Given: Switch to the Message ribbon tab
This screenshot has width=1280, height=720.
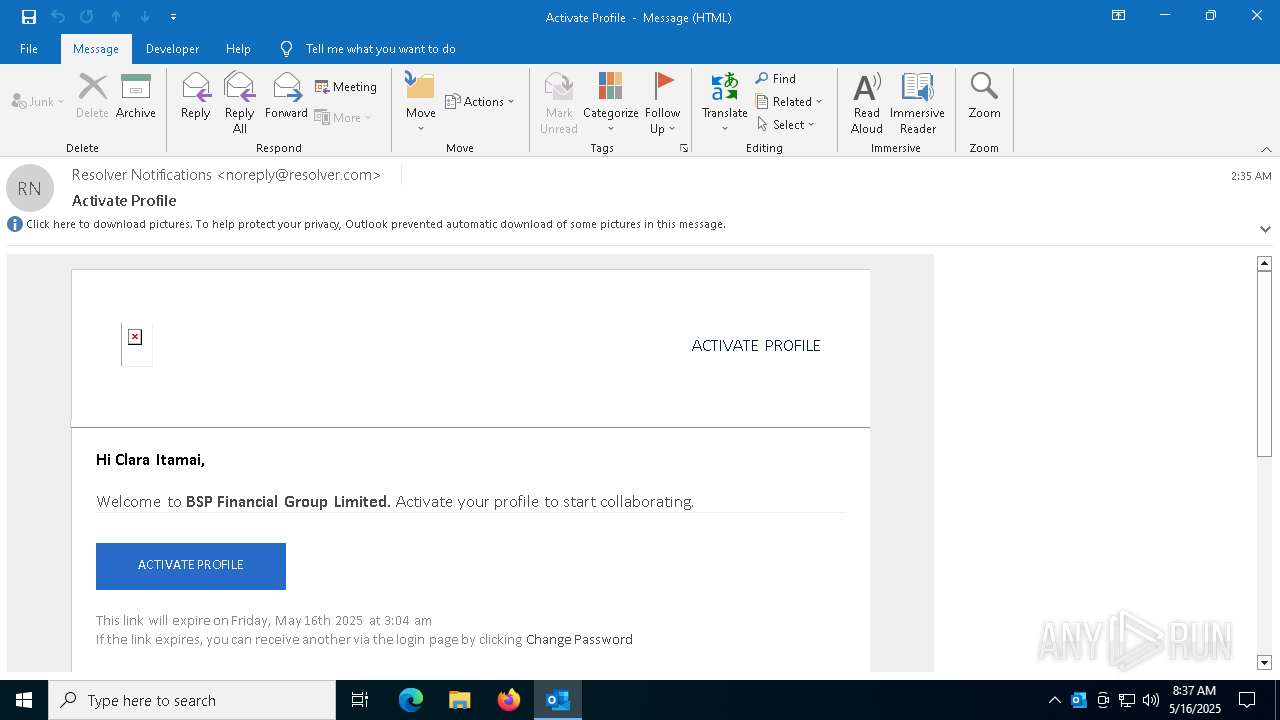Looking at the screenshot, I should (96, 48).
